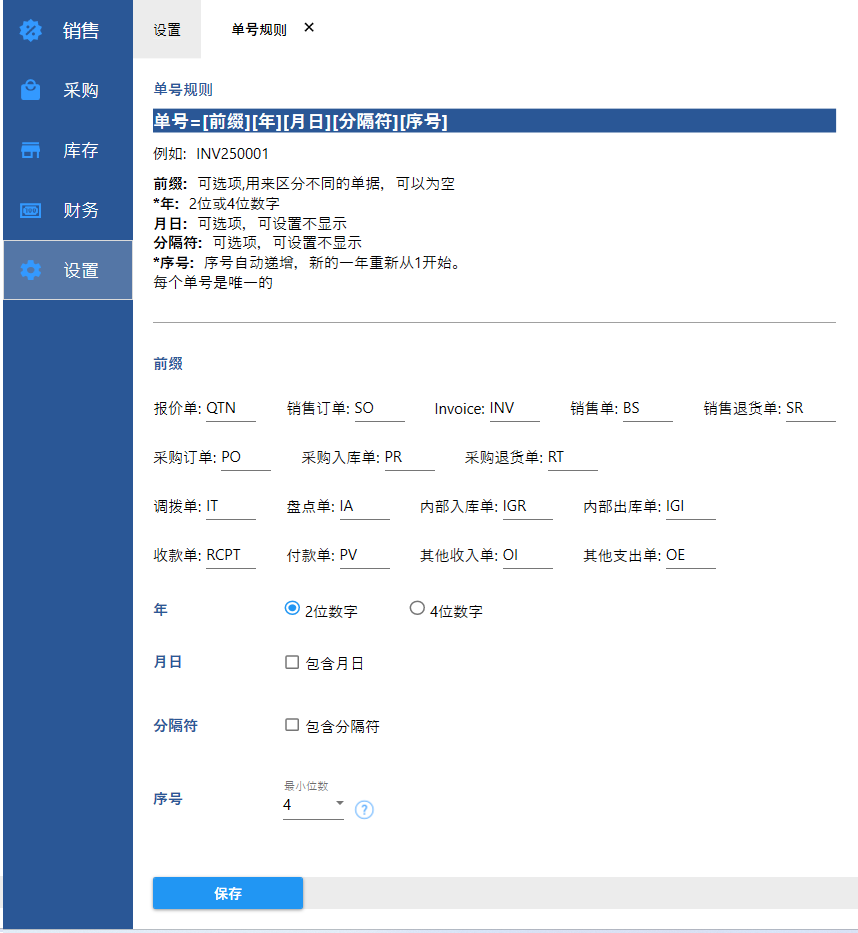This screenshot has width=858, height=933.
Task: Click the 收款单 prefix field with RCPT
Action: (x=230, y=556)
